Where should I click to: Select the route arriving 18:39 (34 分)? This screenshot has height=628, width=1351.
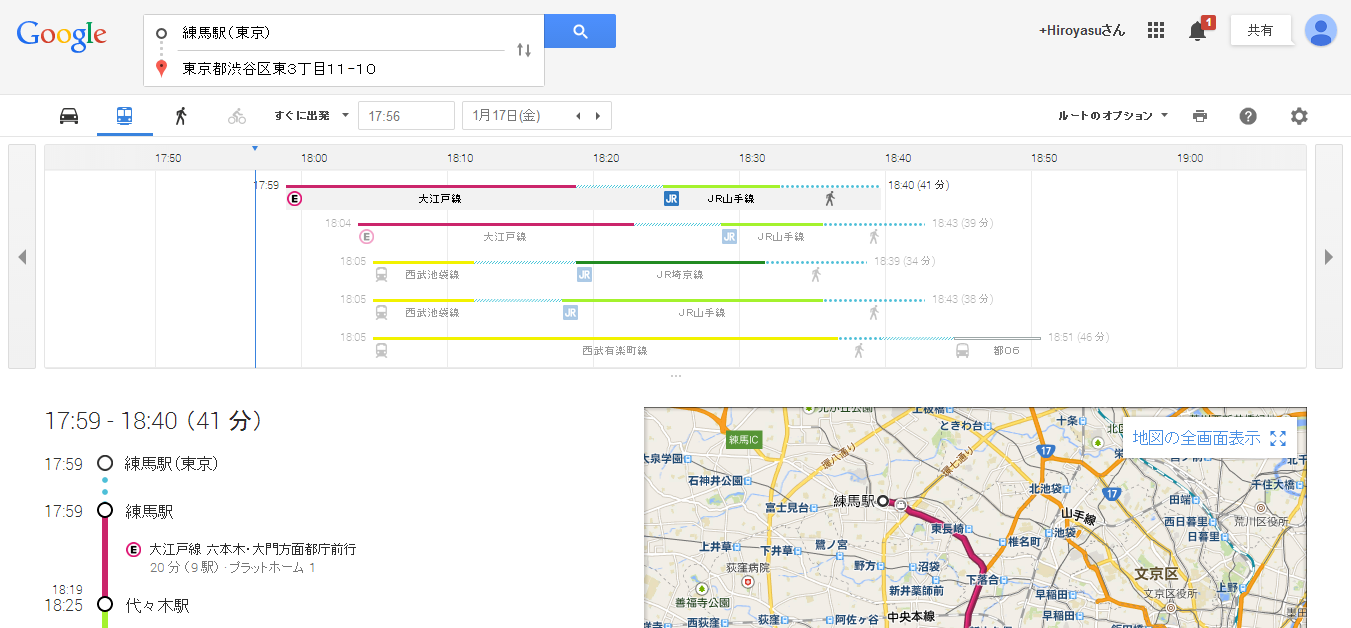coord(904,261)
